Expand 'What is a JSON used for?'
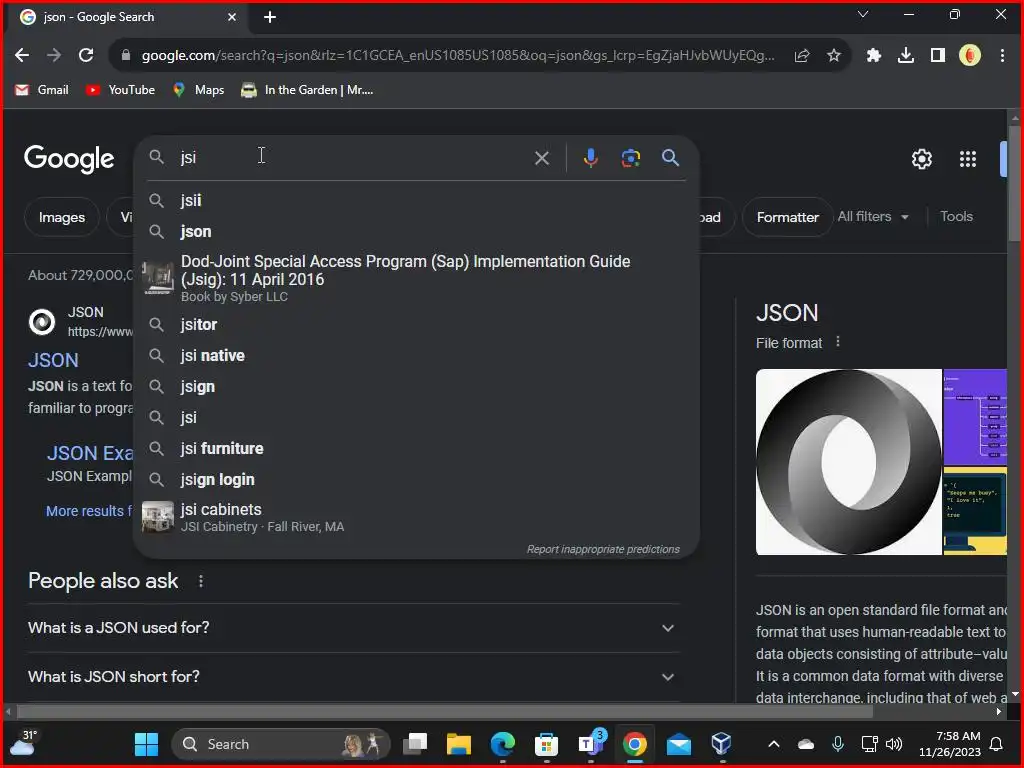1024x768 pixels. (353, 628)
